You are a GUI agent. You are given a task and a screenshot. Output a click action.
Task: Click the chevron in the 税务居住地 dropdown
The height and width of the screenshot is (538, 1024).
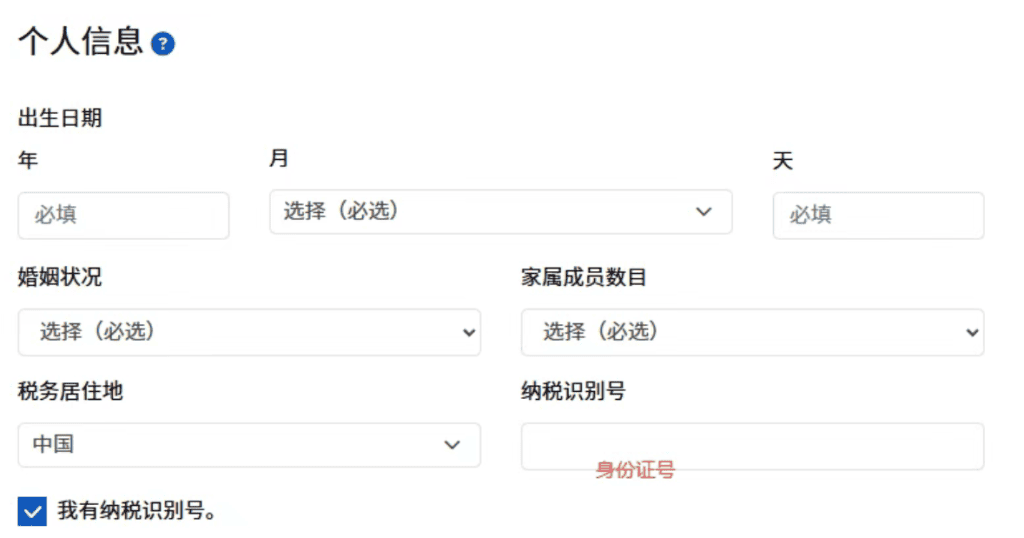[452, 445]
